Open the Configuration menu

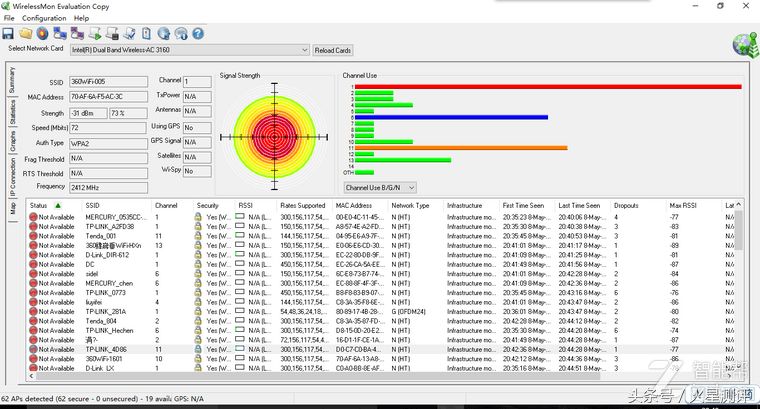coord(44,18)
